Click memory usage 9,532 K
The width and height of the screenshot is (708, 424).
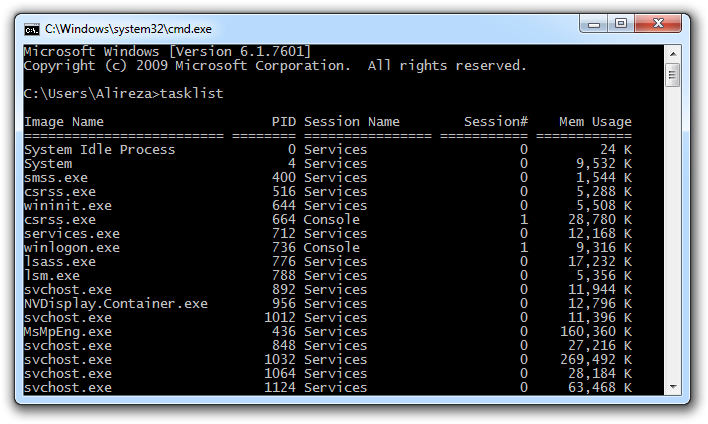(x=604, y=163)
